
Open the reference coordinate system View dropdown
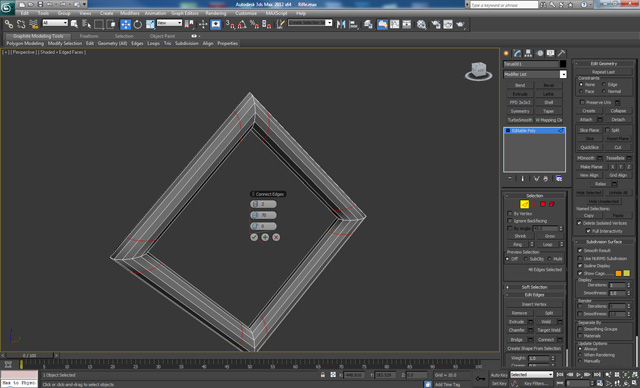coord(169,23)
